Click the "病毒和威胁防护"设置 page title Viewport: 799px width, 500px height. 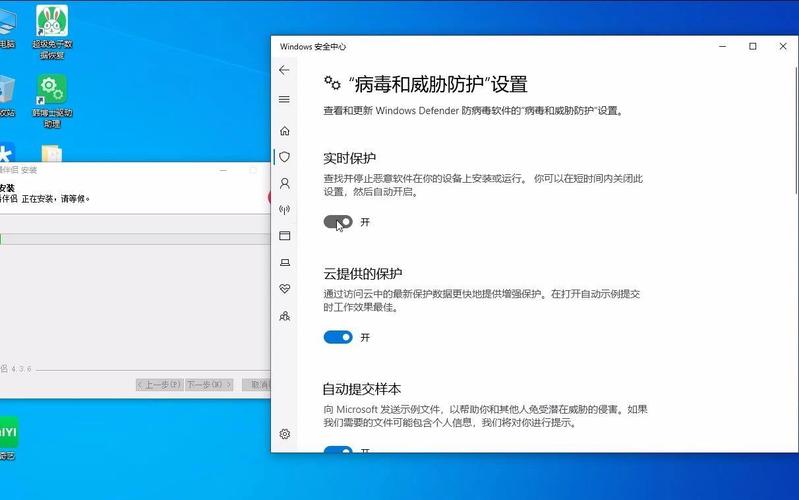point(438,84)
